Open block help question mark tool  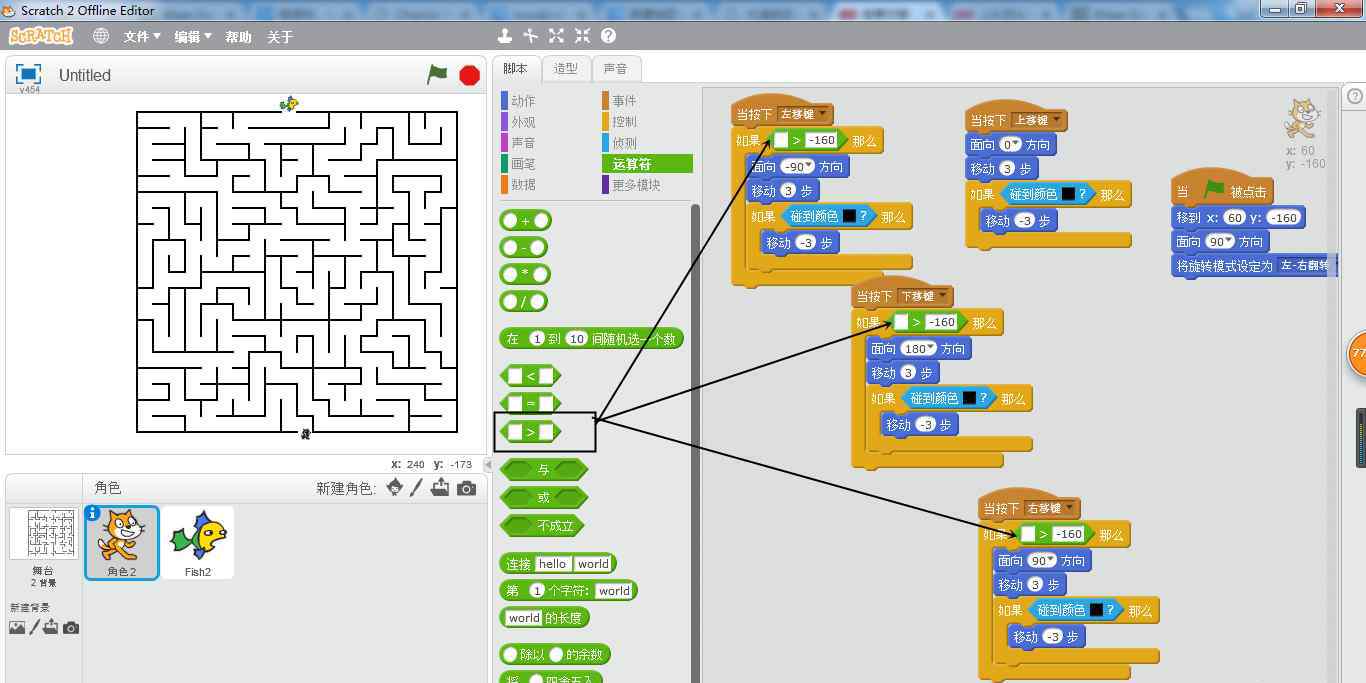click(x=608, y=36)
